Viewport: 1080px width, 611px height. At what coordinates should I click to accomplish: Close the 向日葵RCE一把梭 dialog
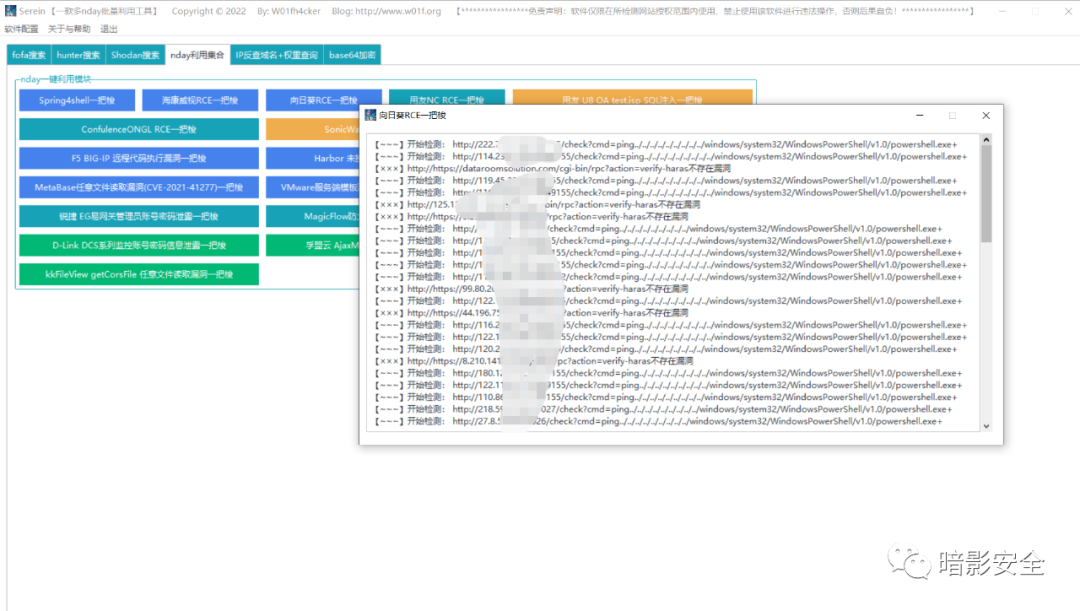(x=986, y=115)
